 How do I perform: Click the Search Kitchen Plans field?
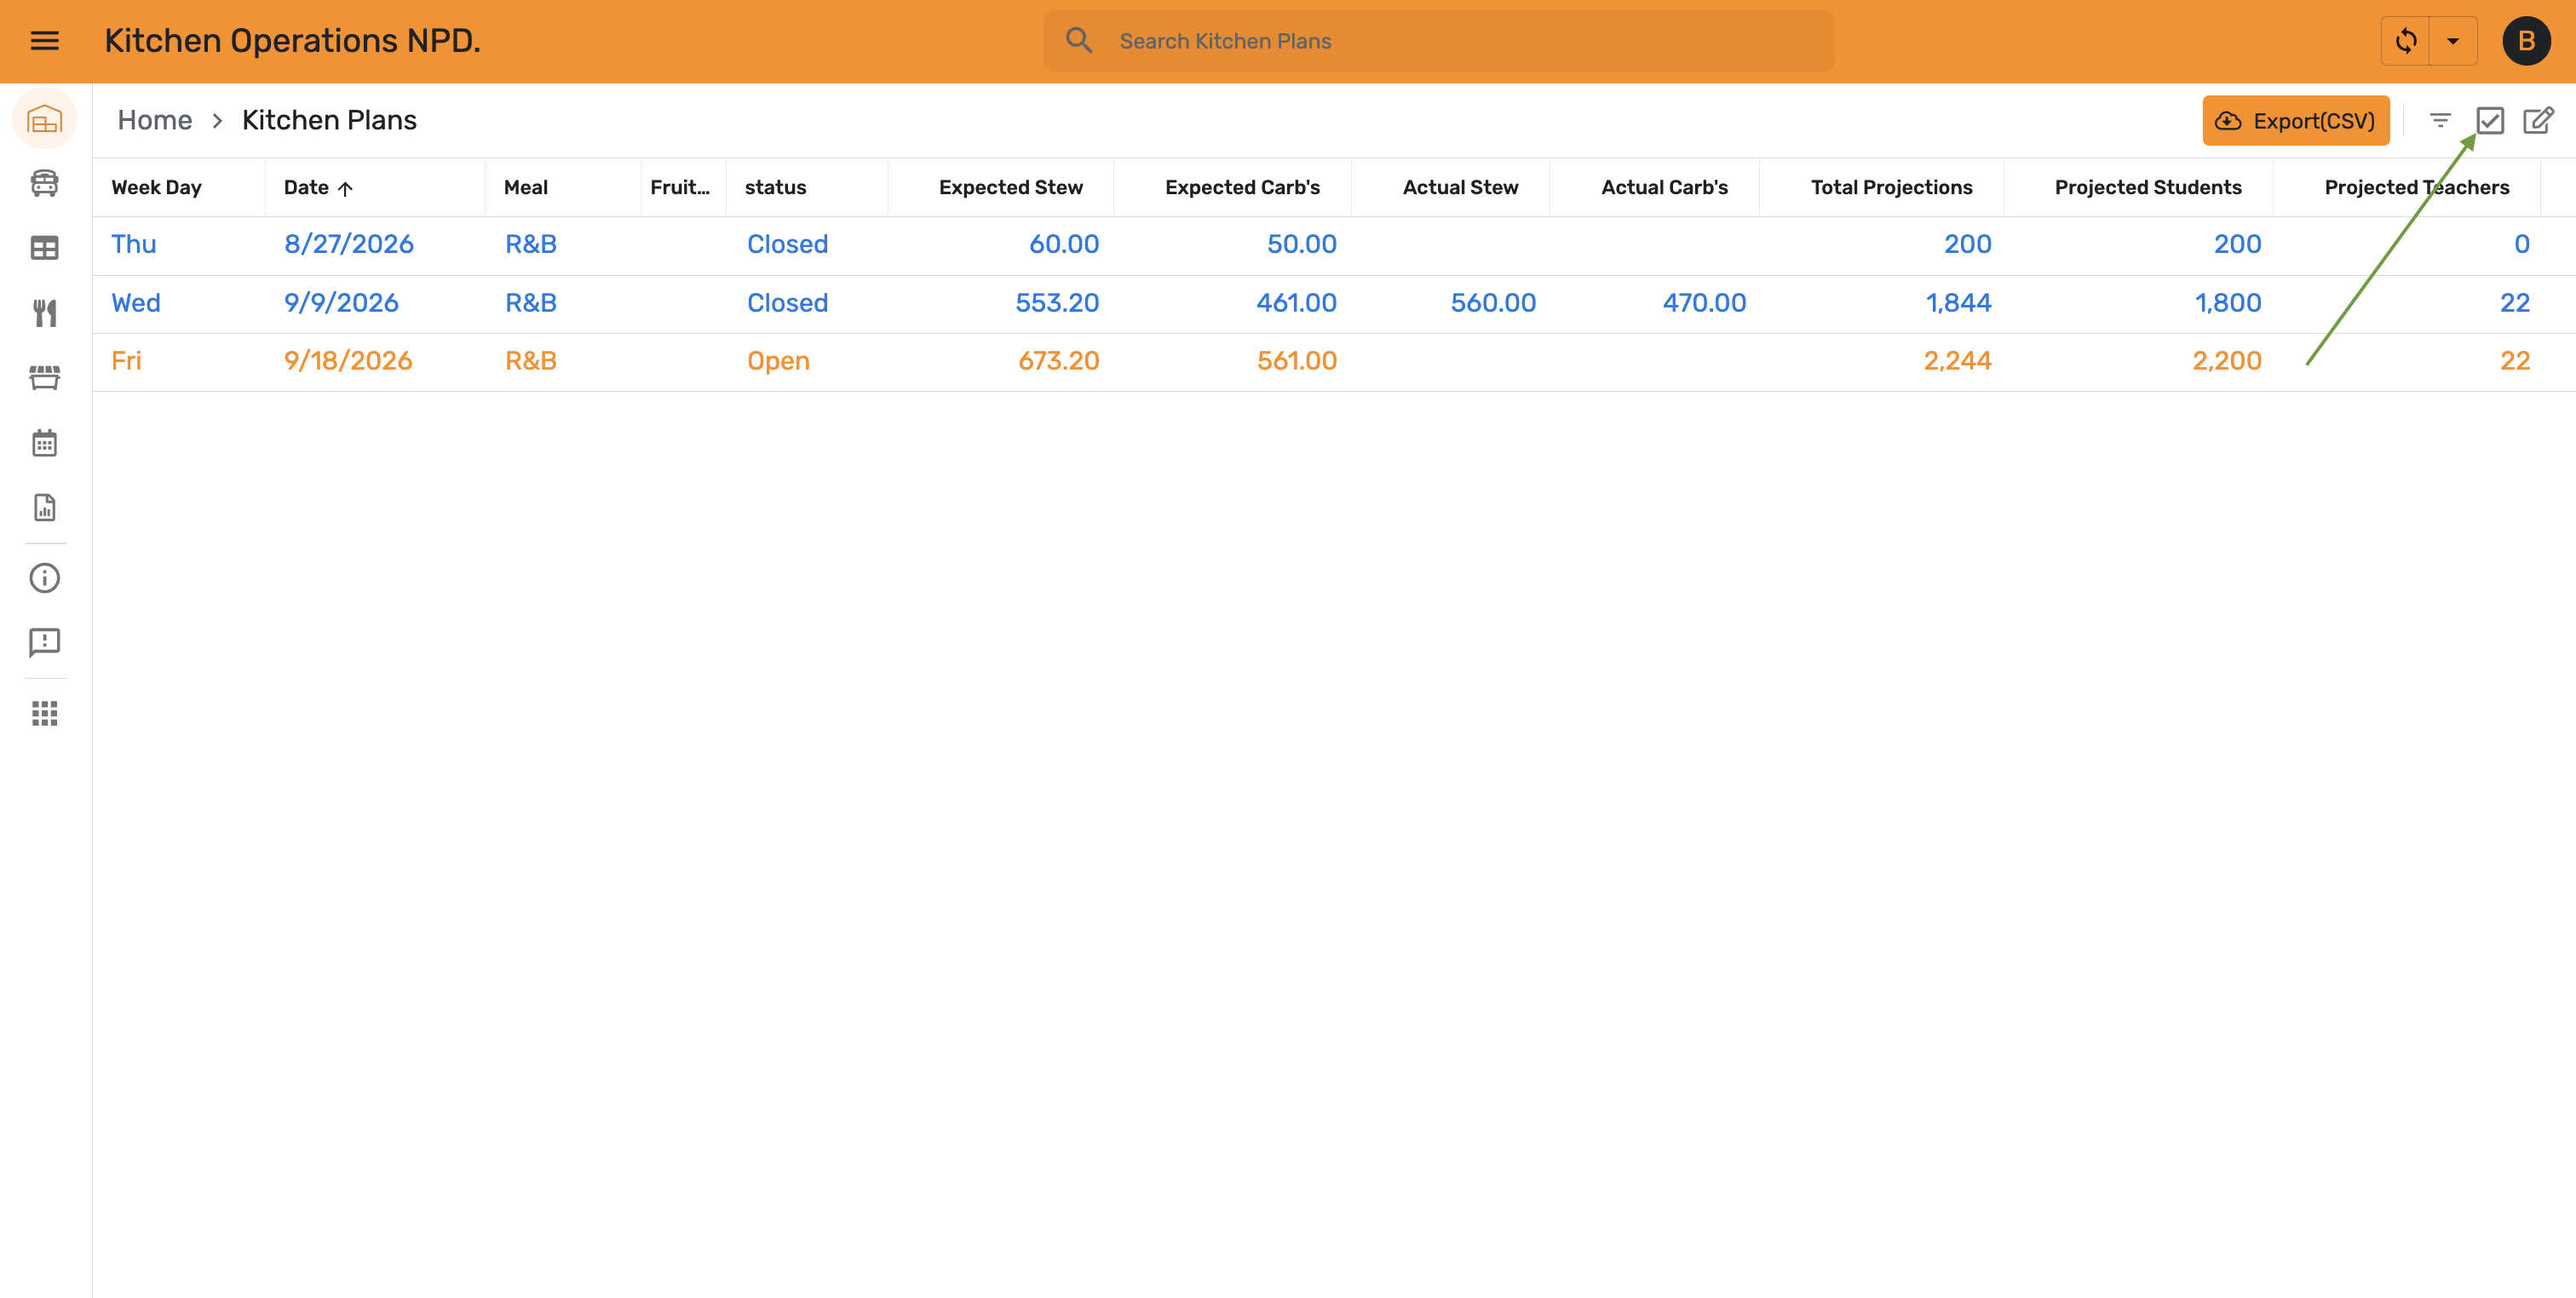(x=1439, y=41)
